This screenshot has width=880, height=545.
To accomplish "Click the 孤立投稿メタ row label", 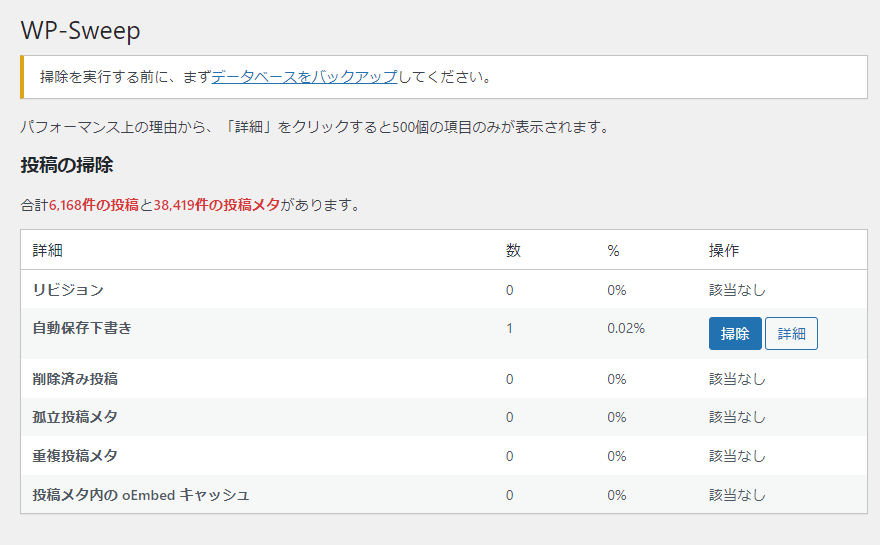I will (x=75, y=417).
